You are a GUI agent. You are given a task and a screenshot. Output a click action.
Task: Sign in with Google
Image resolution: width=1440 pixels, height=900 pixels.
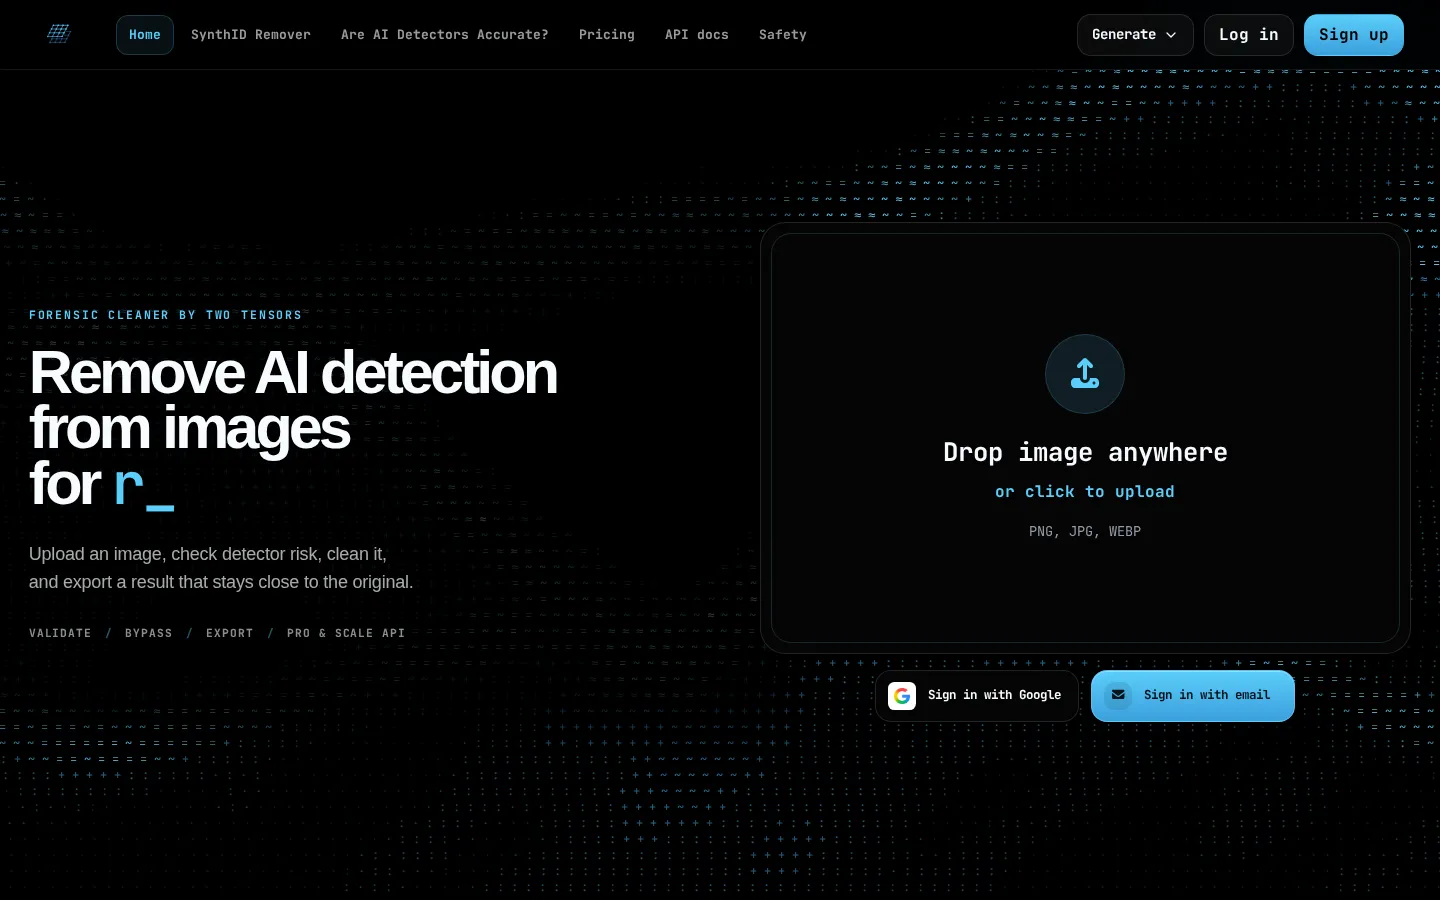[x=977, y=696]
